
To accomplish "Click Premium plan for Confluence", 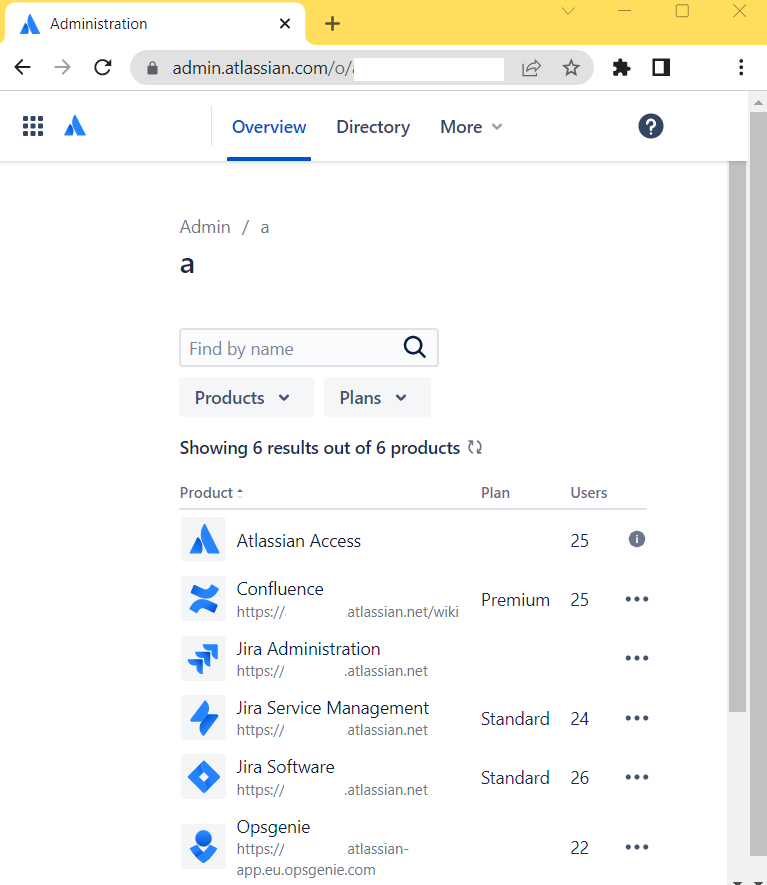I will [515, 599].
